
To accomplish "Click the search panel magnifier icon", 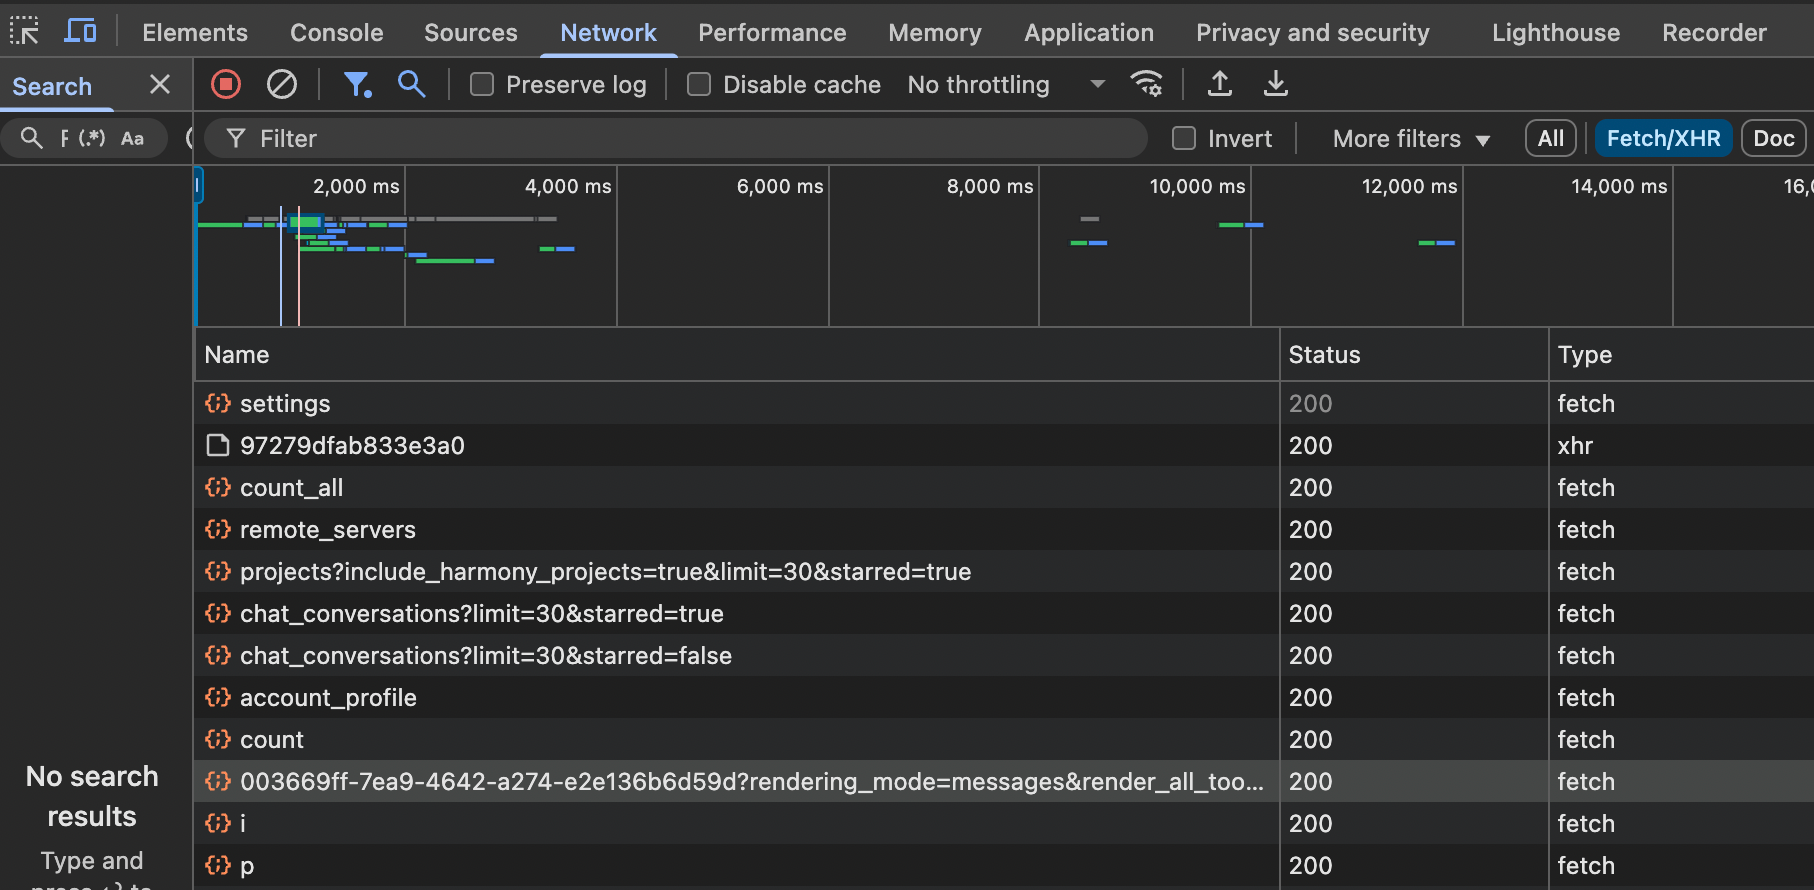I will coord(32,138).
